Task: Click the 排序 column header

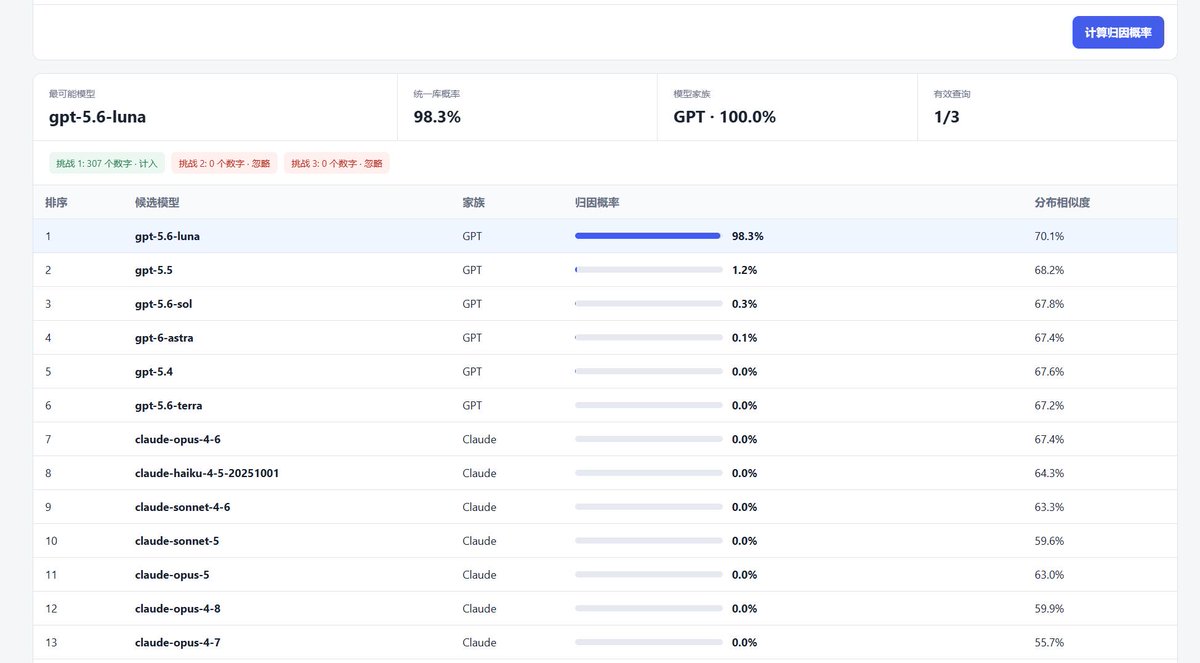Action: (x=56, y=202)
